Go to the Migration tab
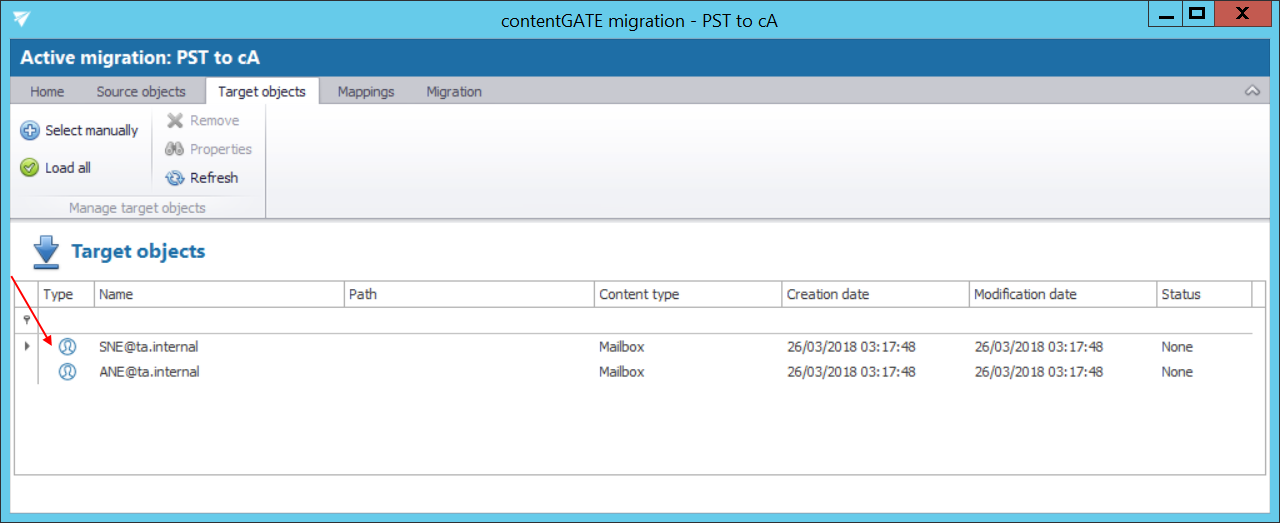 (x=454, y=92)
